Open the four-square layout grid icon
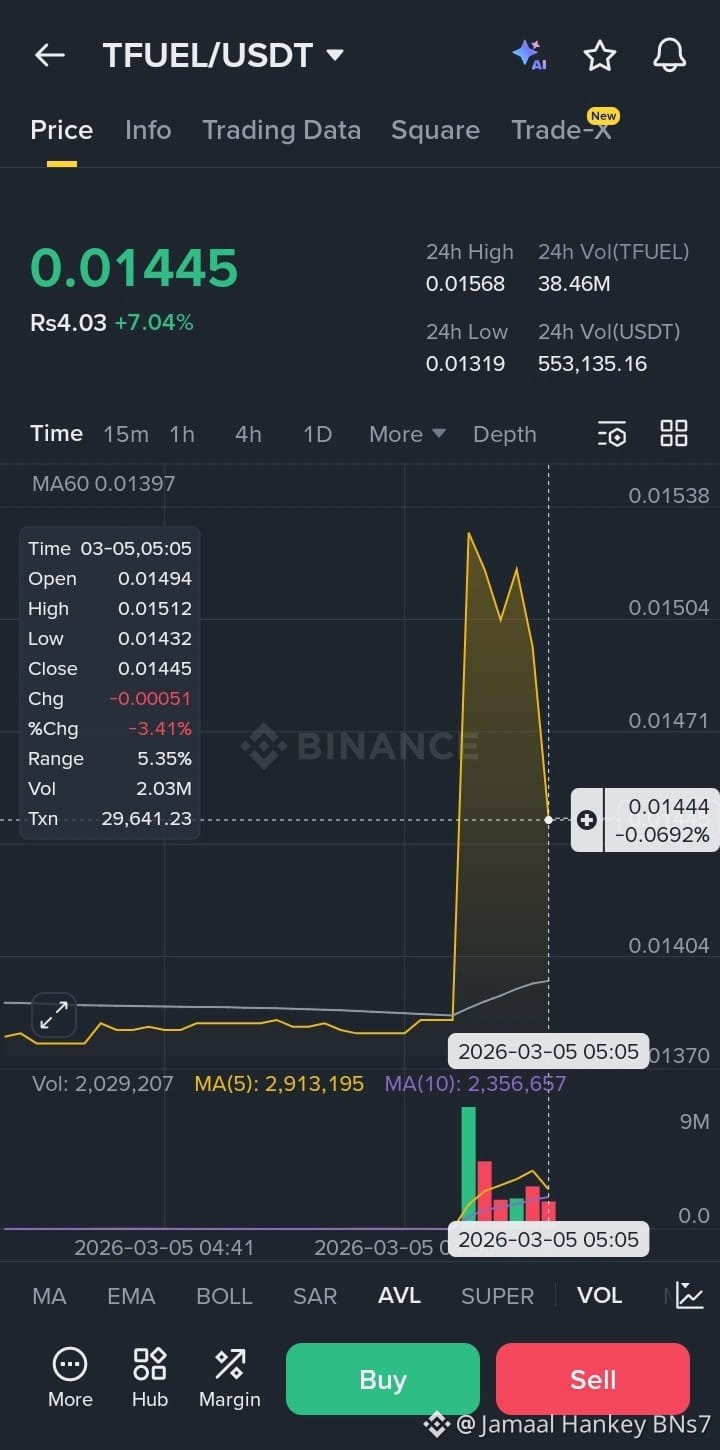The width and height of the screenshot is (720, 1450). [x=674, y=433]
